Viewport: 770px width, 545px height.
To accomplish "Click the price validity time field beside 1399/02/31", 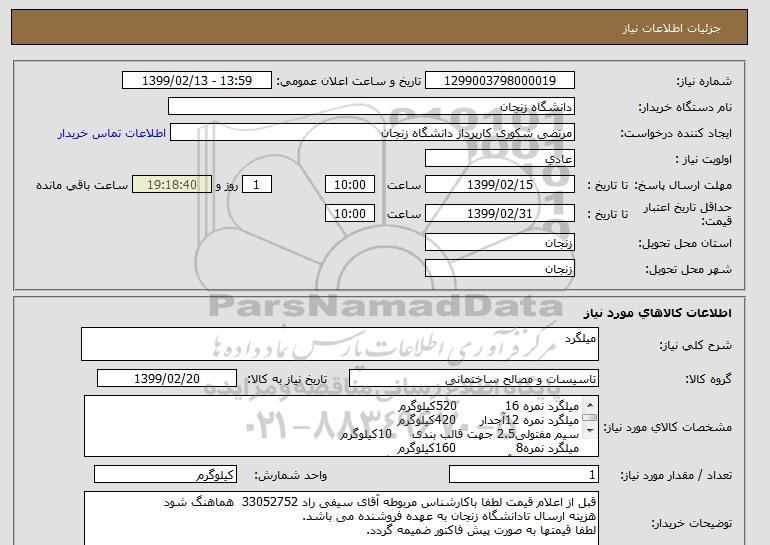I will click(350, 214).
